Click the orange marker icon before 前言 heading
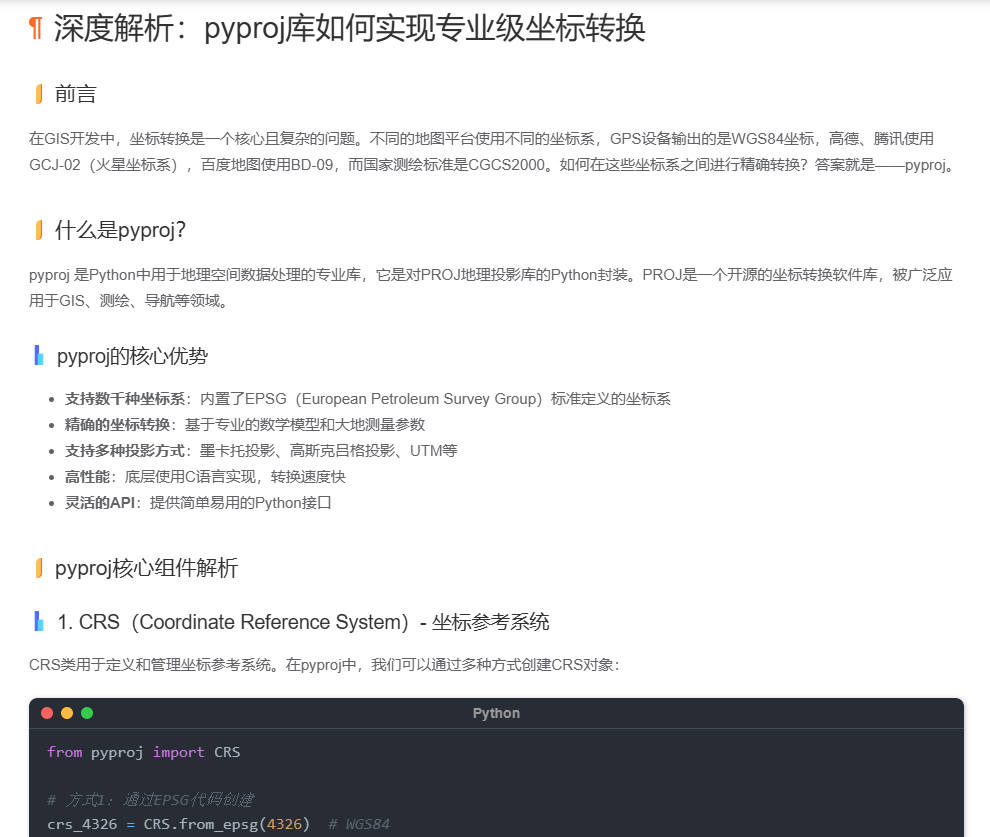This screenshot has width=990, height=837. point(37,93)
